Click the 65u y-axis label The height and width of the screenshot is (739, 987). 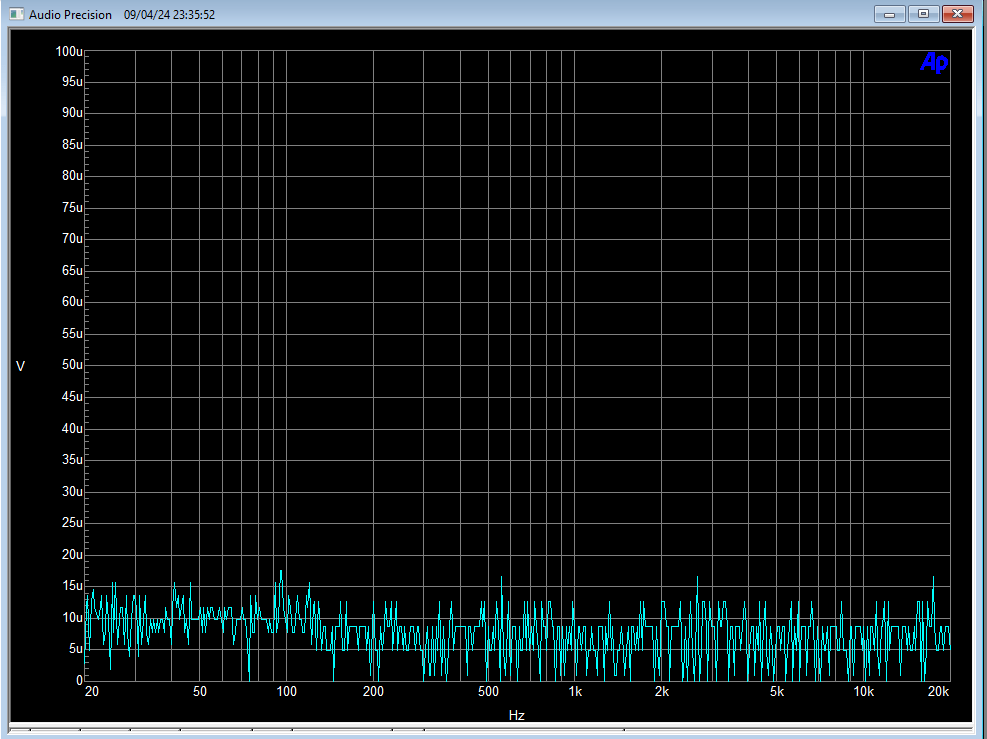click(x=72, y=271)
